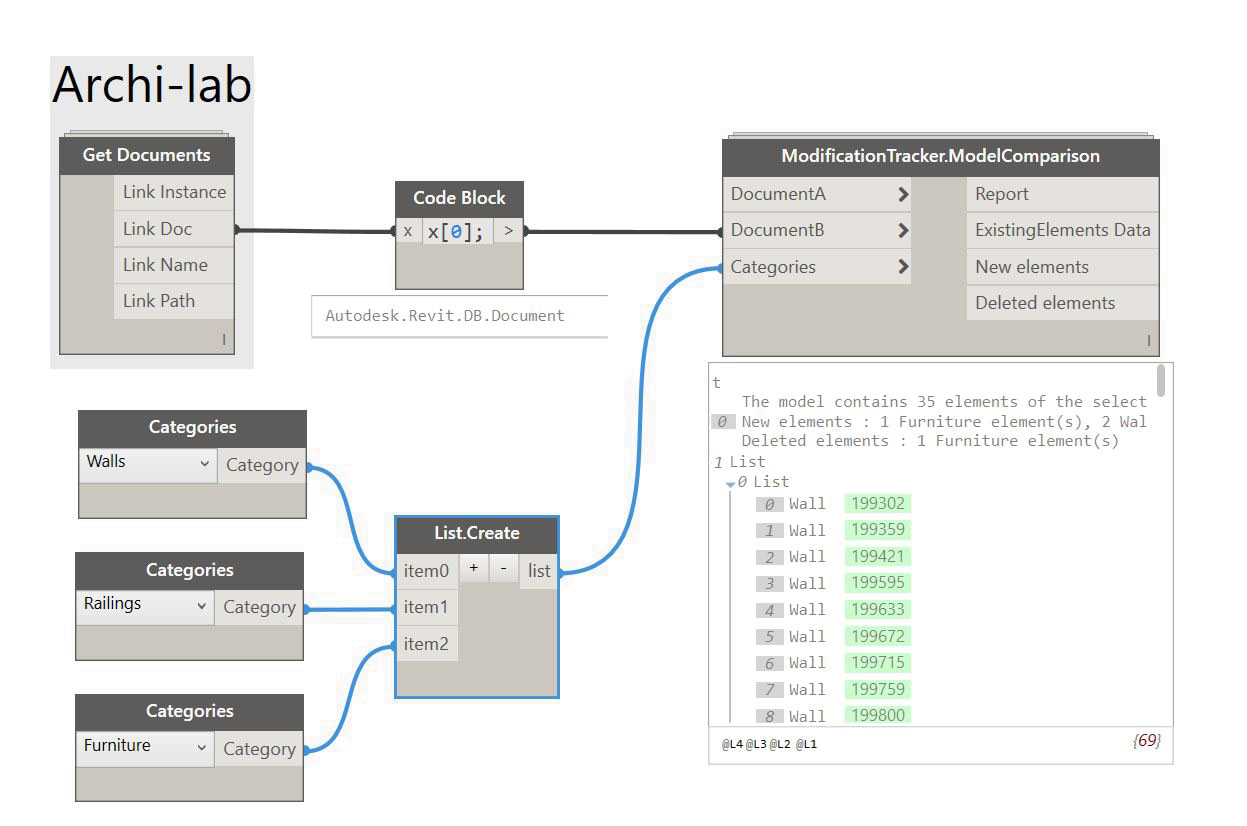The width and height of the screenshot is (1247, 826).
Task: Add an item with List.Create plus
Action: coord(474,568)
